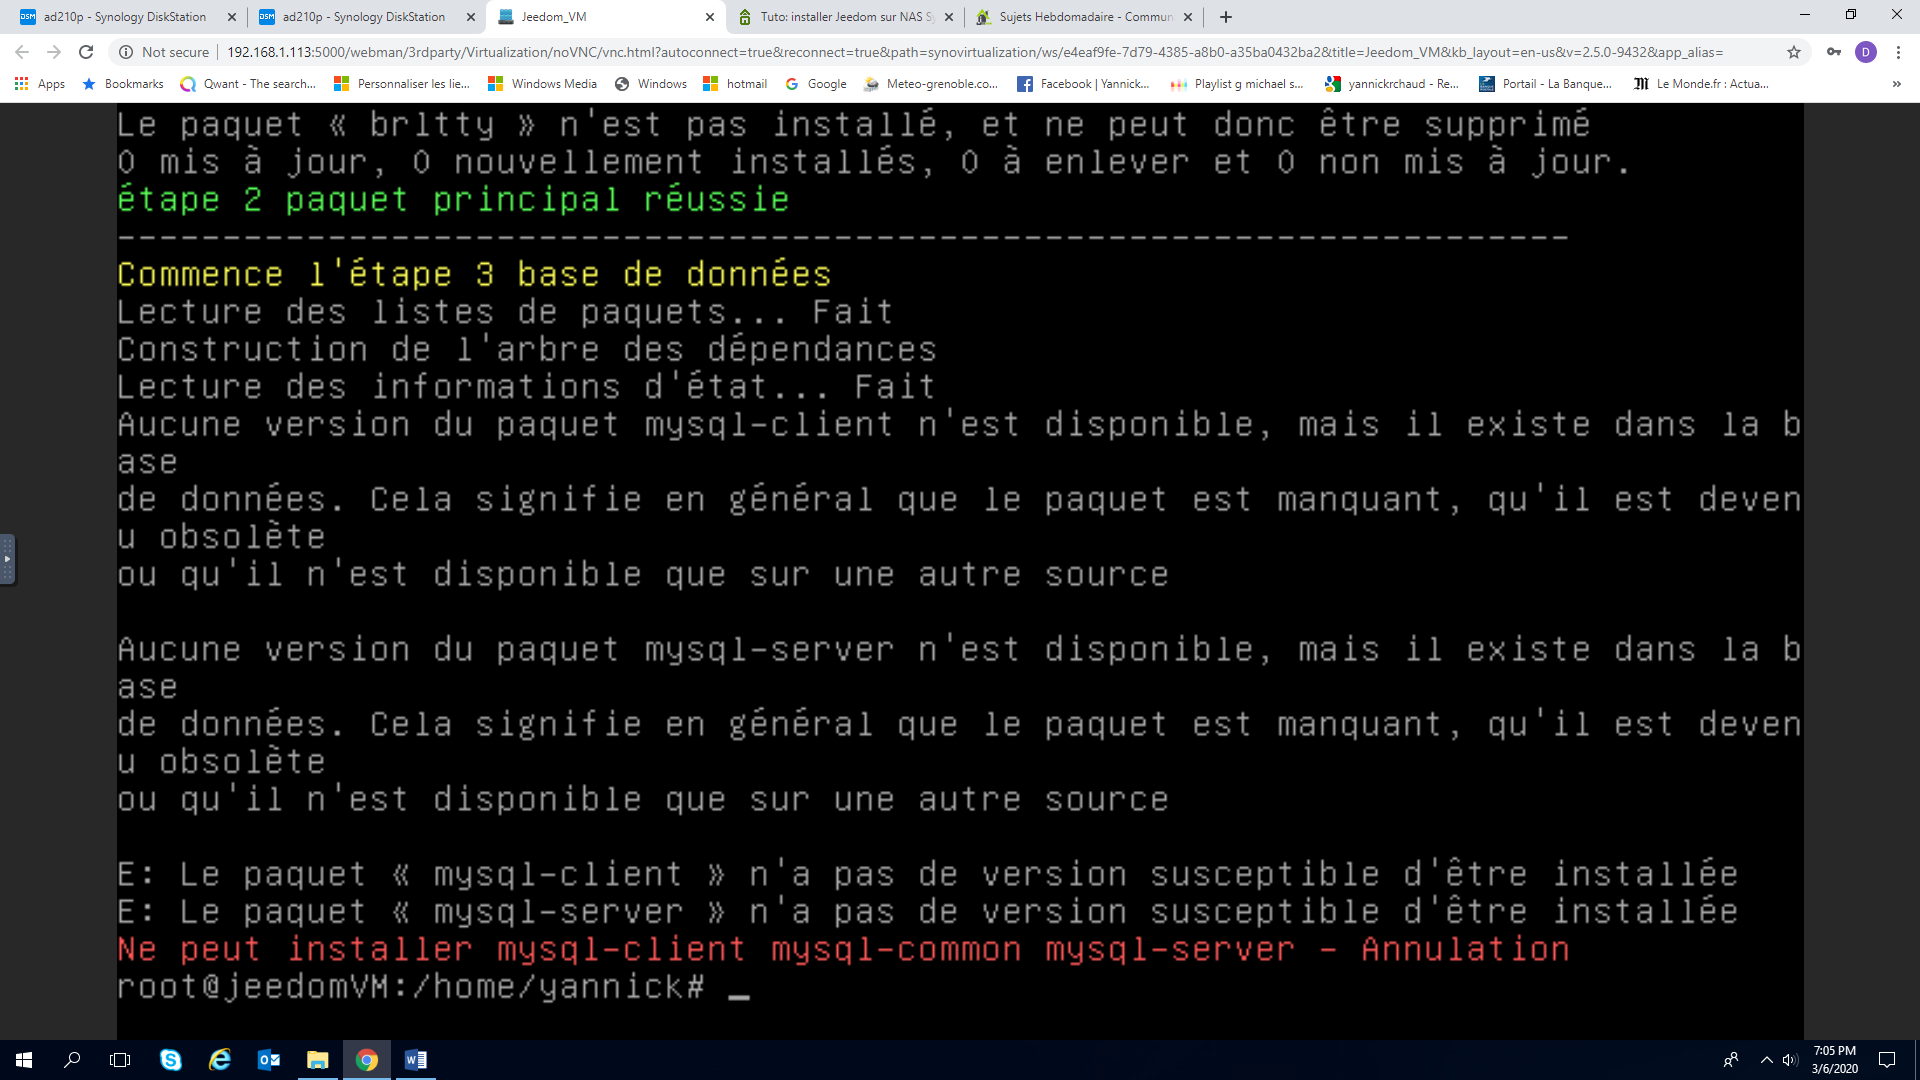Show hidden system tray icons
The image size is (1920, 1080).
tap(1766, 1060)
